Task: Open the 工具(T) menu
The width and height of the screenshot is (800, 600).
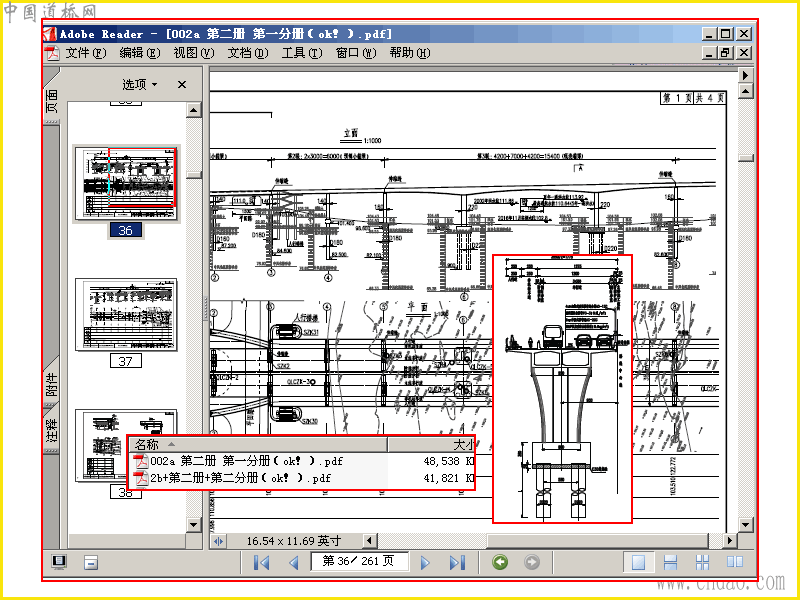Action: click(x=302, y=53)
